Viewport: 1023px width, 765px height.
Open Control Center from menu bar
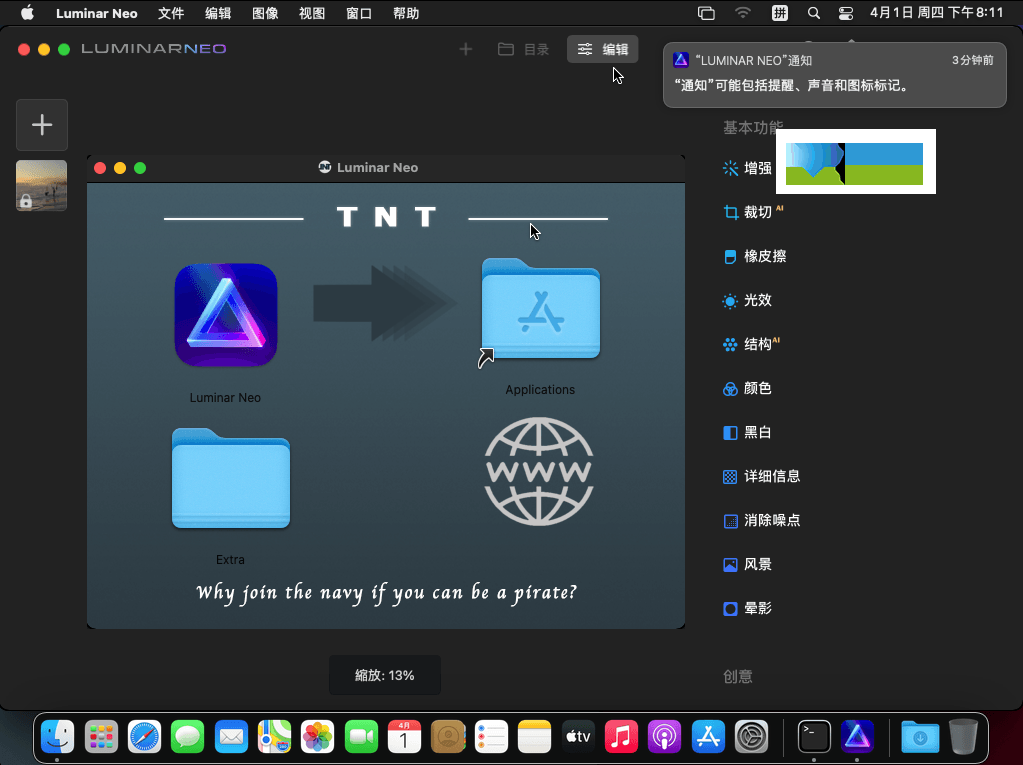click(x=846, y=13)
